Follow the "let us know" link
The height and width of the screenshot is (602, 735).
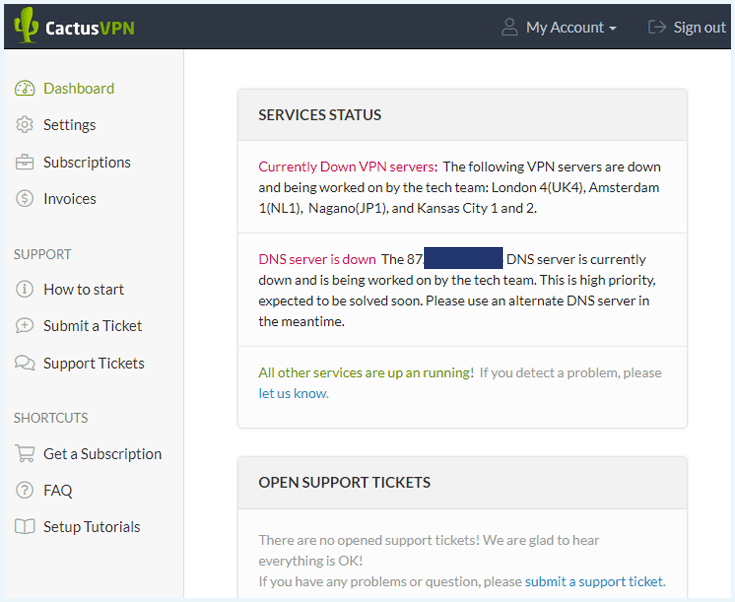click(293, 393)
